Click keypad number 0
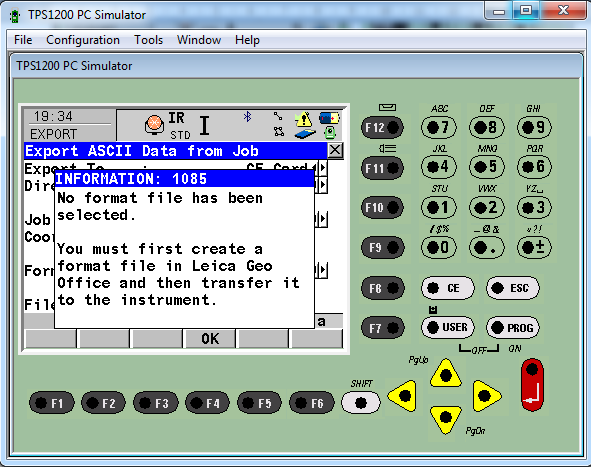The image size is (591, 467). (439, 248)
